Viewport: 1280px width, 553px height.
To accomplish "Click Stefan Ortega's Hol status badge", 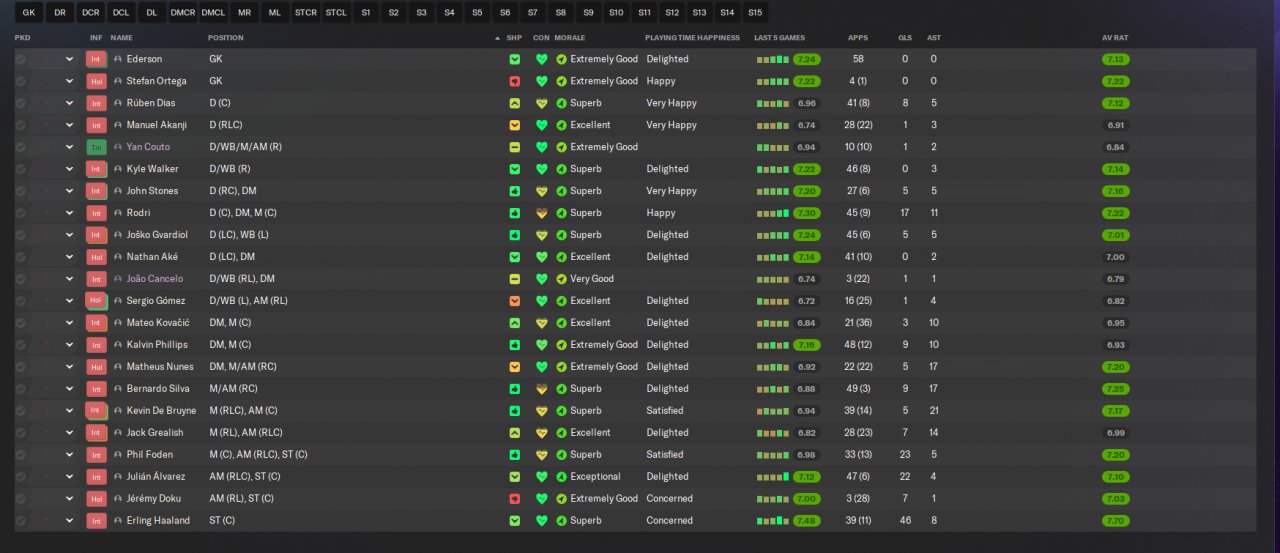I will point(96,81).
